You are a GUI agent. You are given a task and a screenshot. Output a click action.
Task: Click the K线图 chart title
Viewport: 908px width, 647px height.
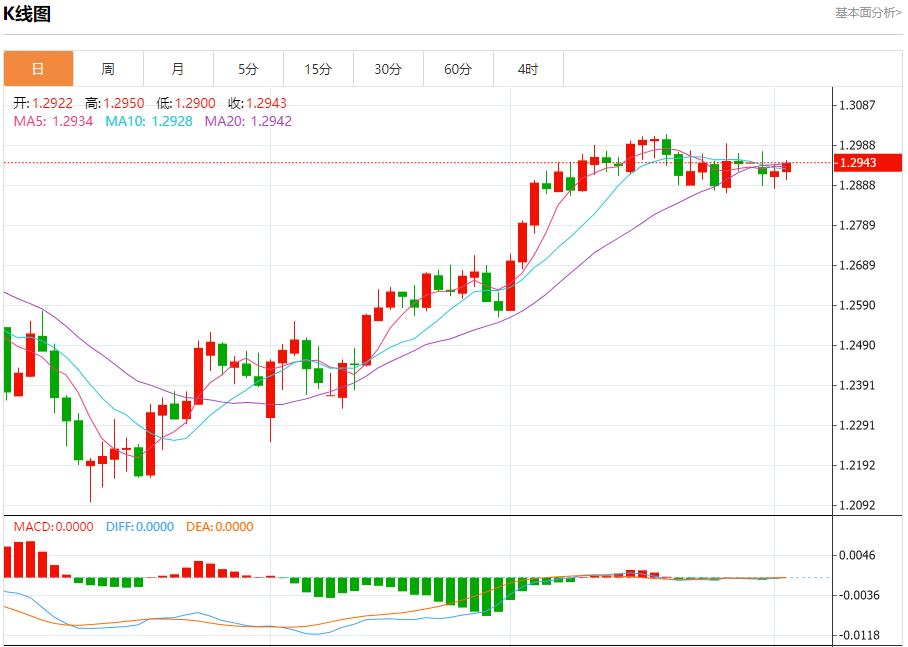pos(28,14)
